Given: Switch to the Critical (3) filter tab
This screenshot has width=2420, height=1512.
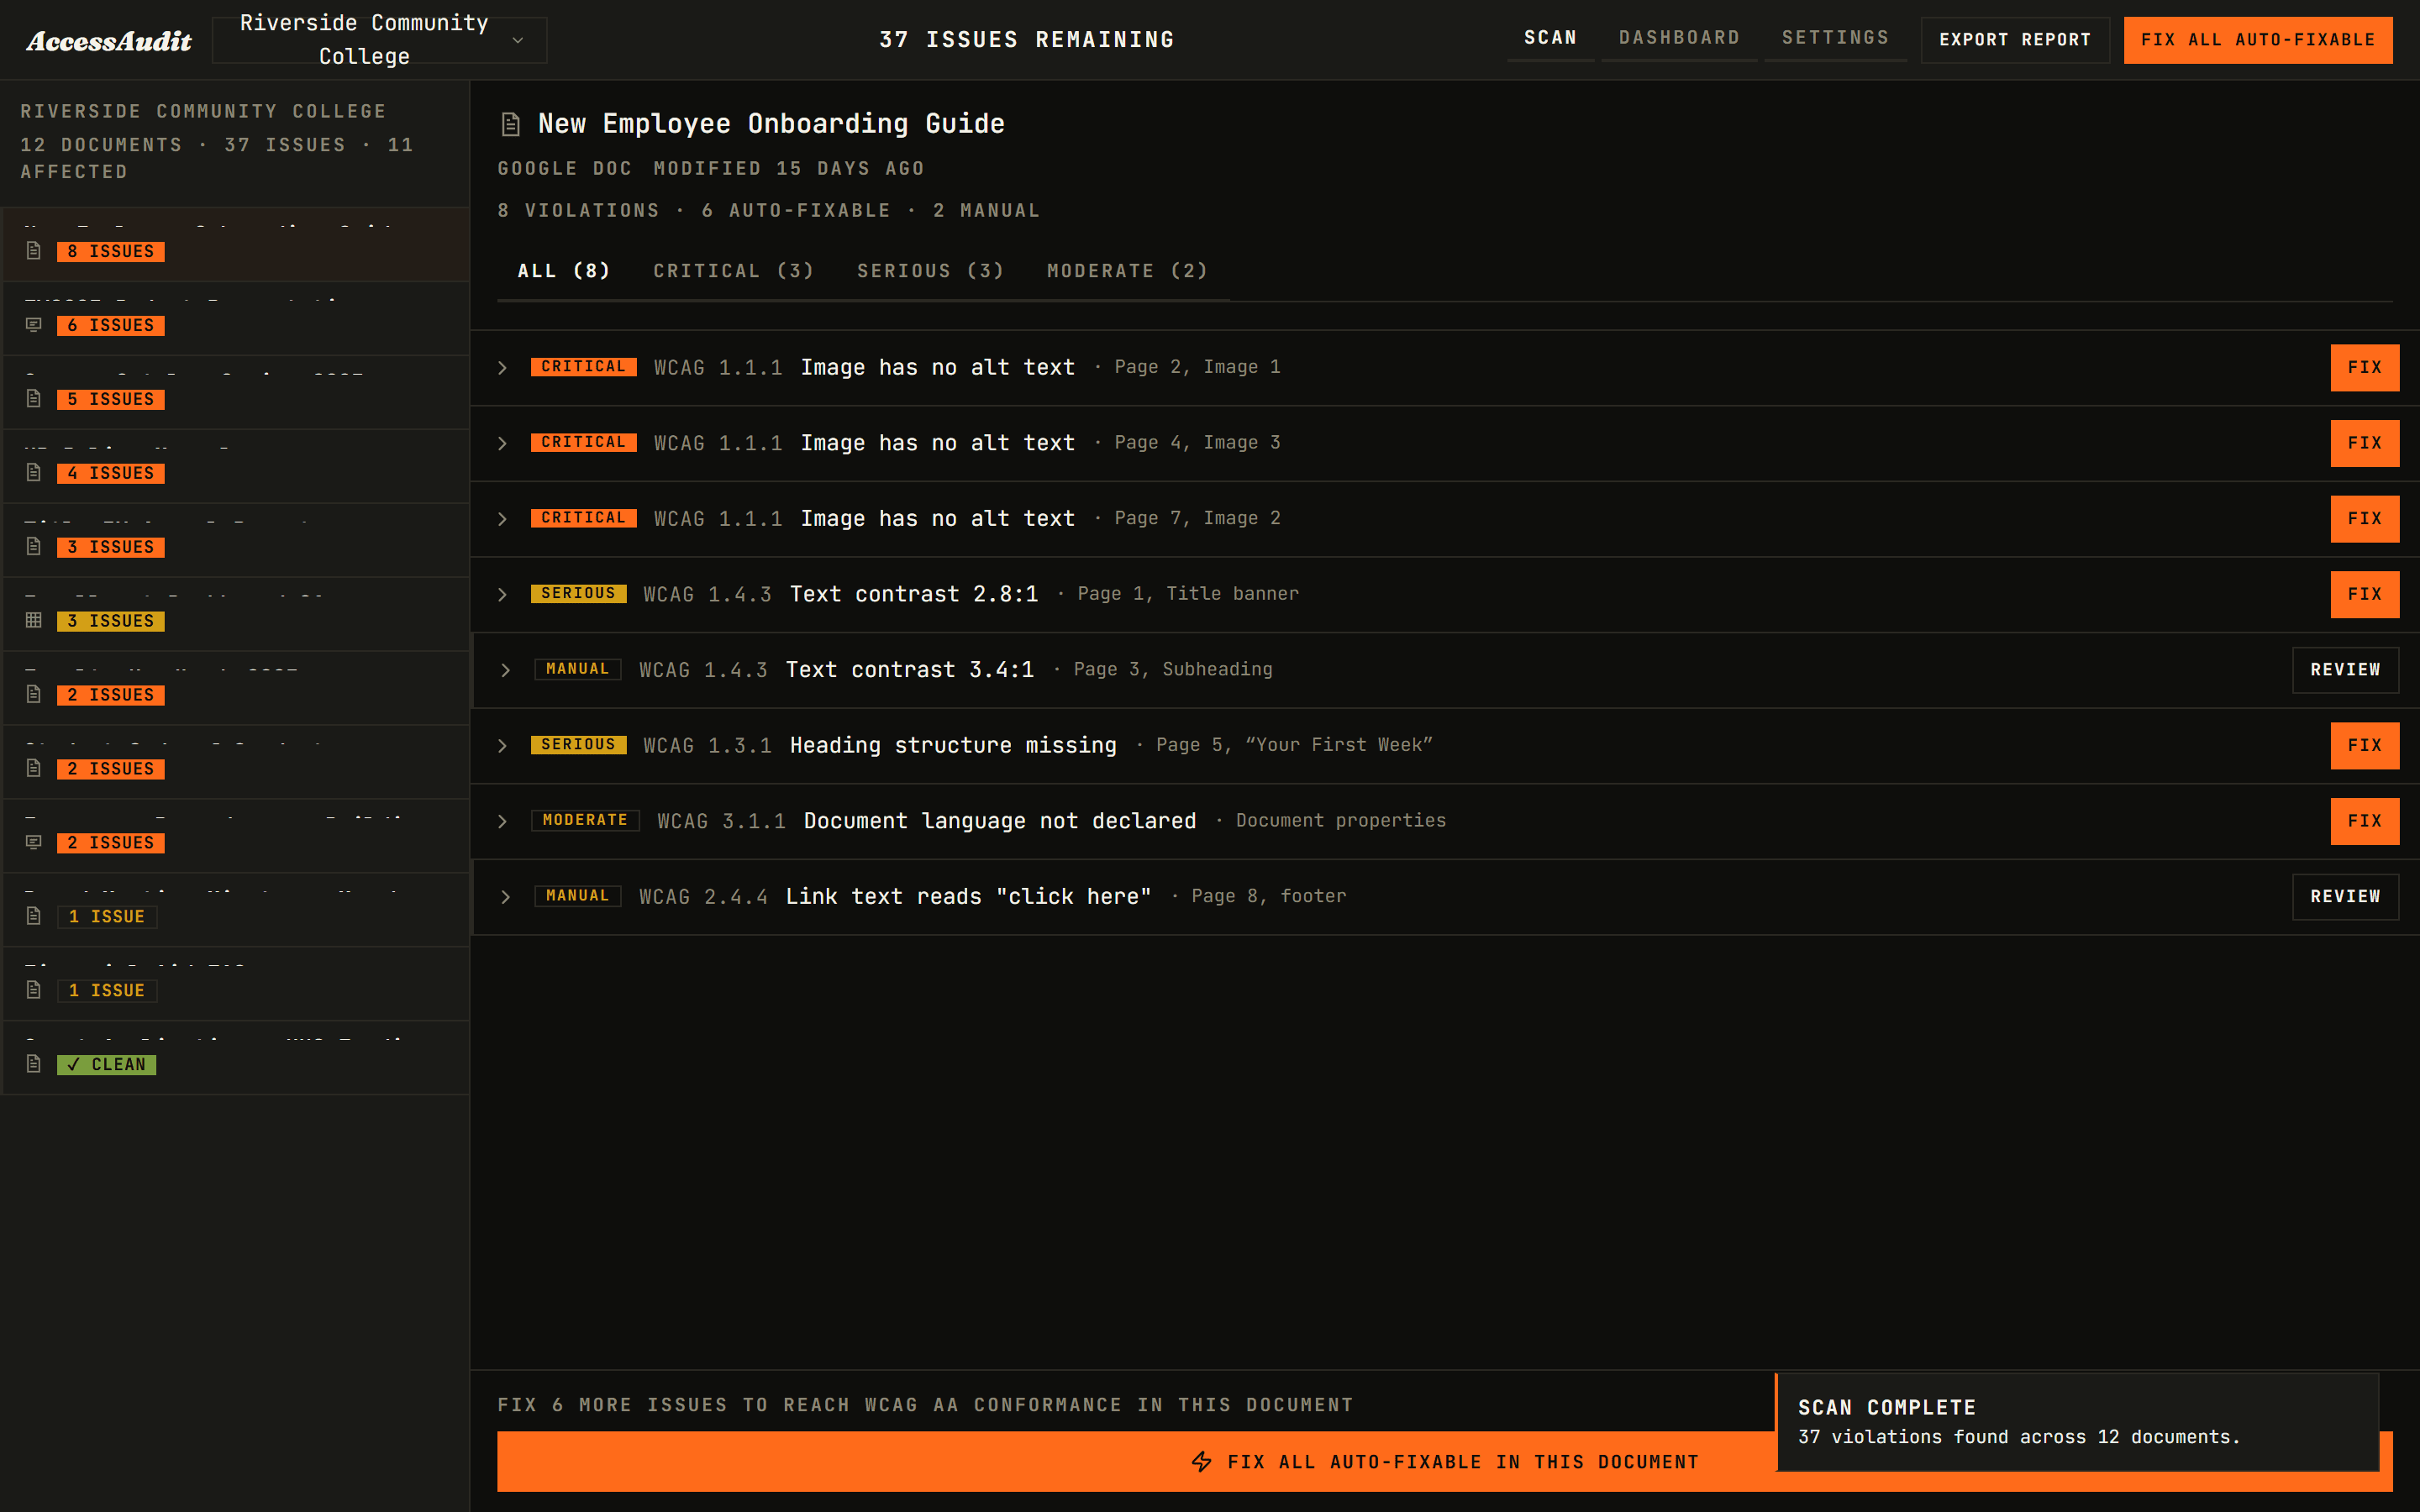Looking at the screenshot, I should [x=733, y=271].
